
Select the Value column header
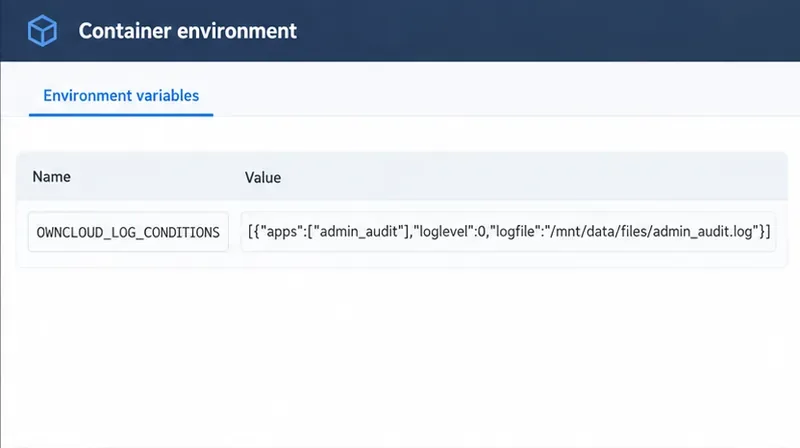coord(263,178)
